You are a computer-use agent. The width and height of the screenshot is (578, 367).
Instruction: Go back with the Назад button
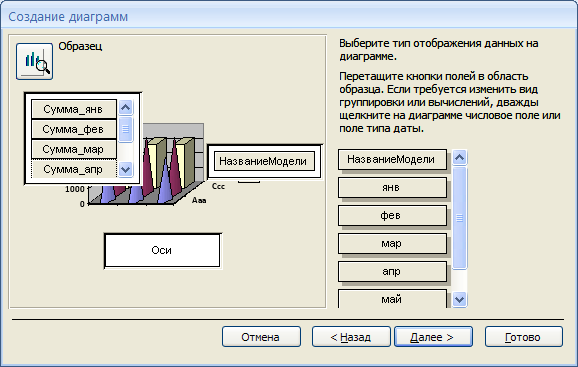tap(351, 337)
